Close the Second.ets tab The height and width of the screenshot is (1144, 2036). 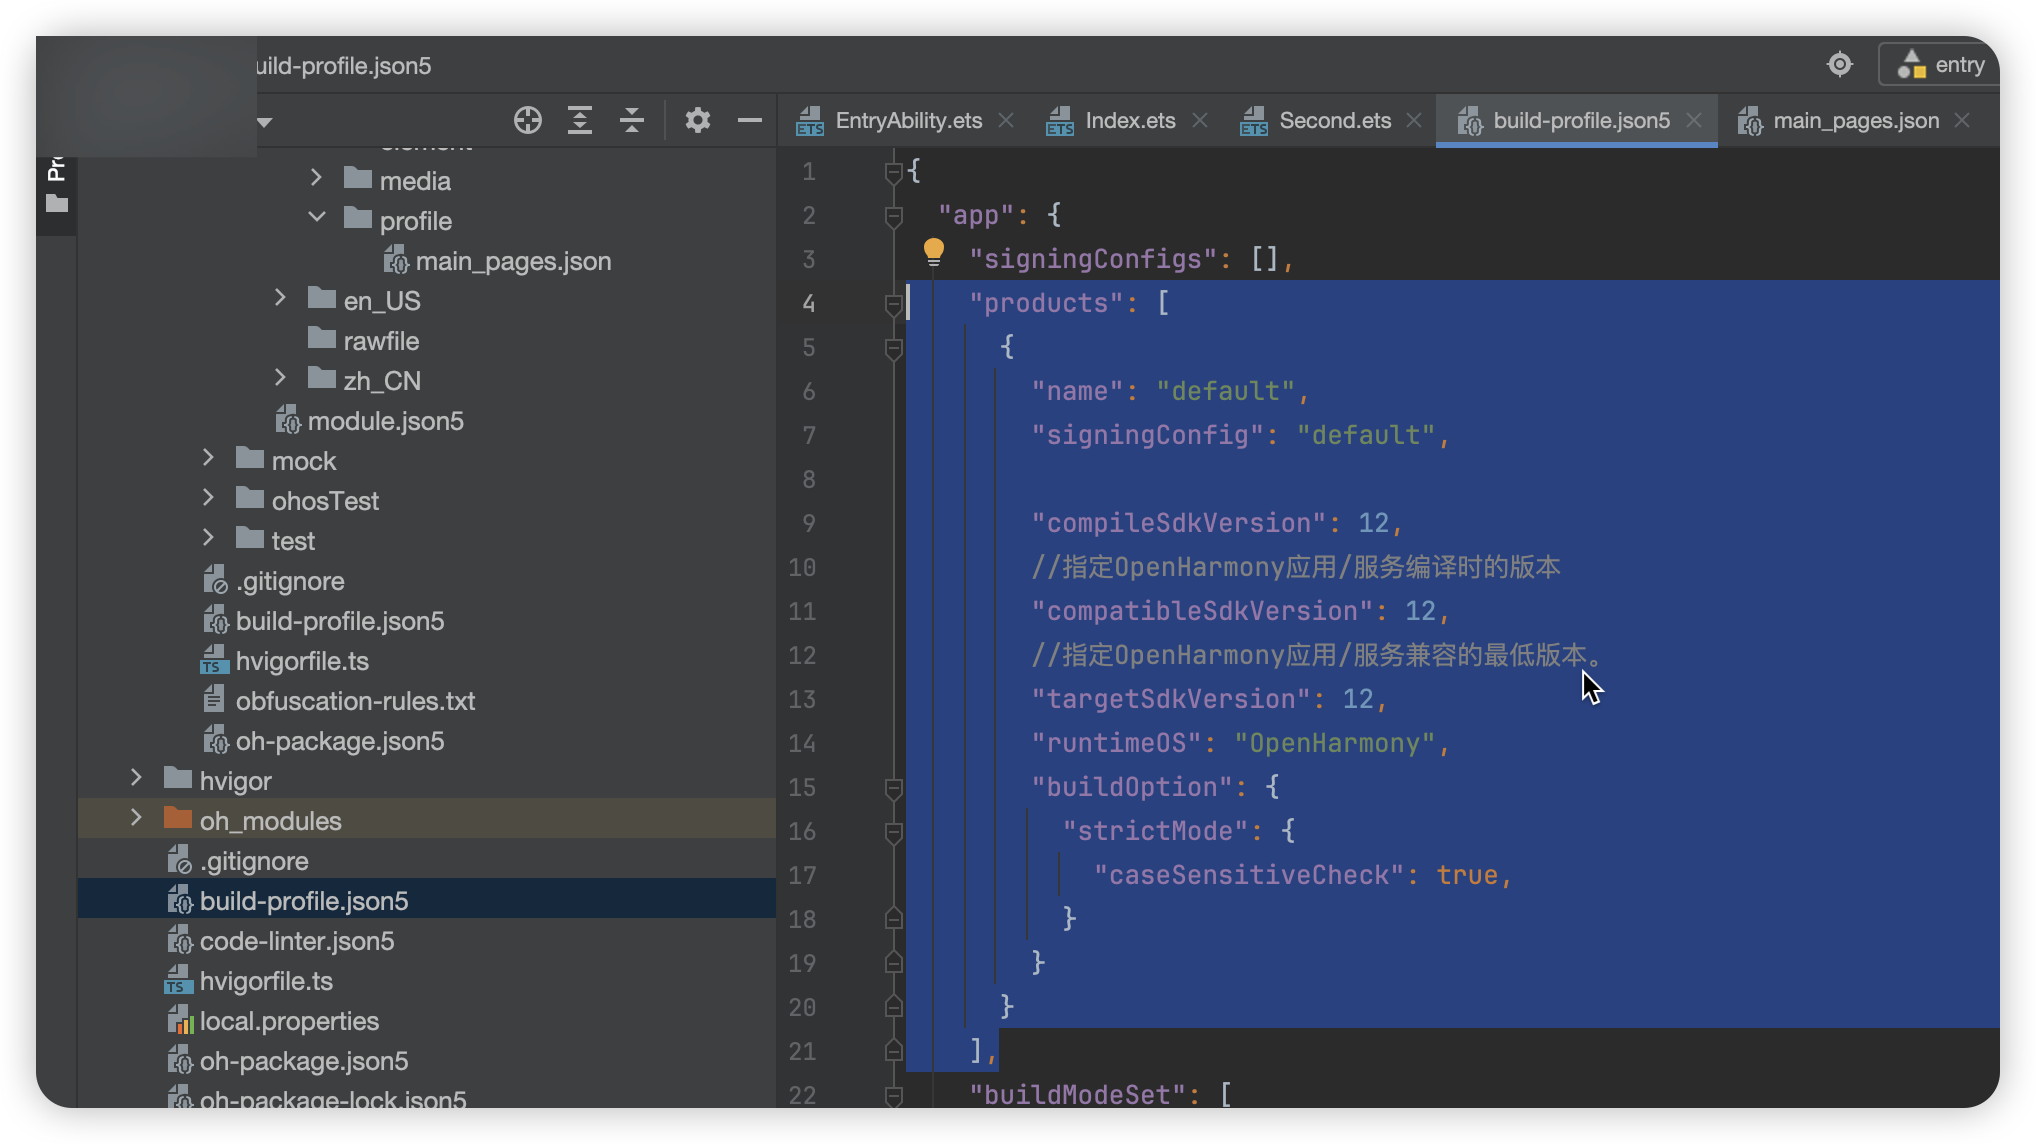coord(1414,121)
